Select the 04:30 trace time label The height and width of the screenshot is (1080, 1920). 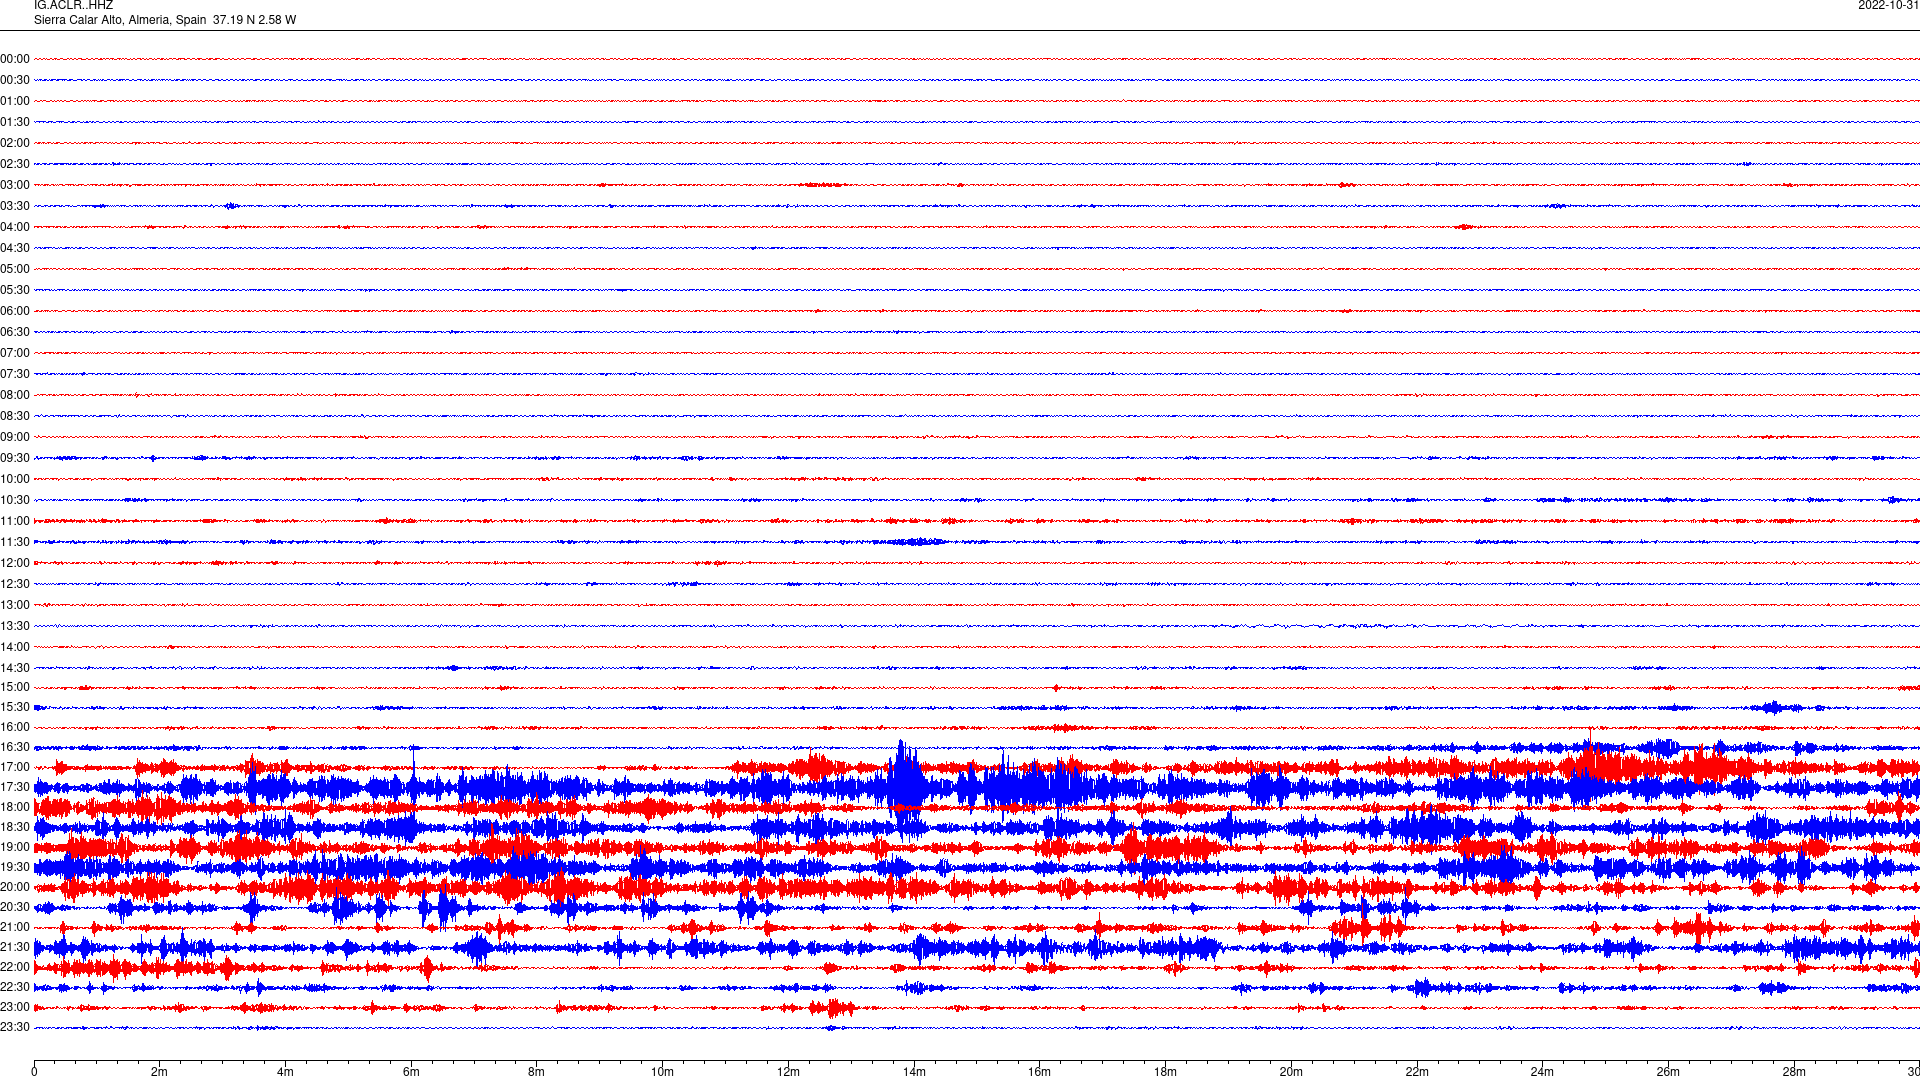tap(15, 248)
